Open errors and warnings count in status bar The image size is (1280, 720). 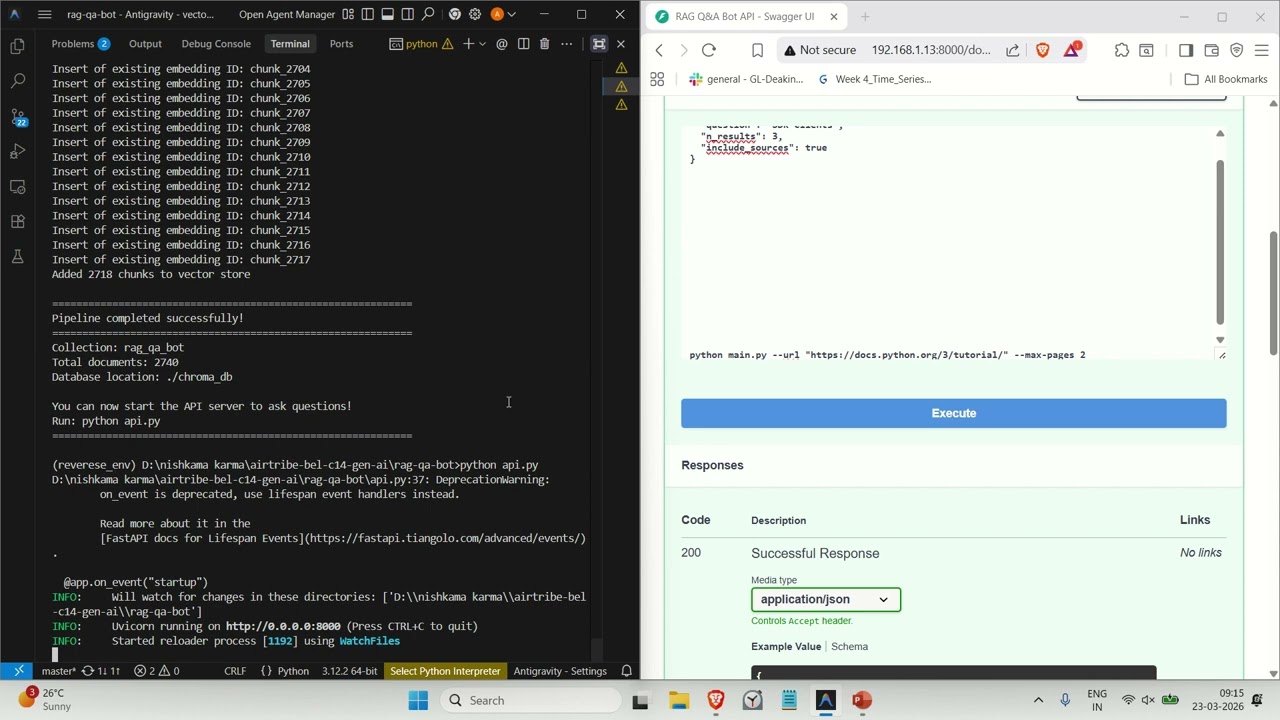coord(157,671)
